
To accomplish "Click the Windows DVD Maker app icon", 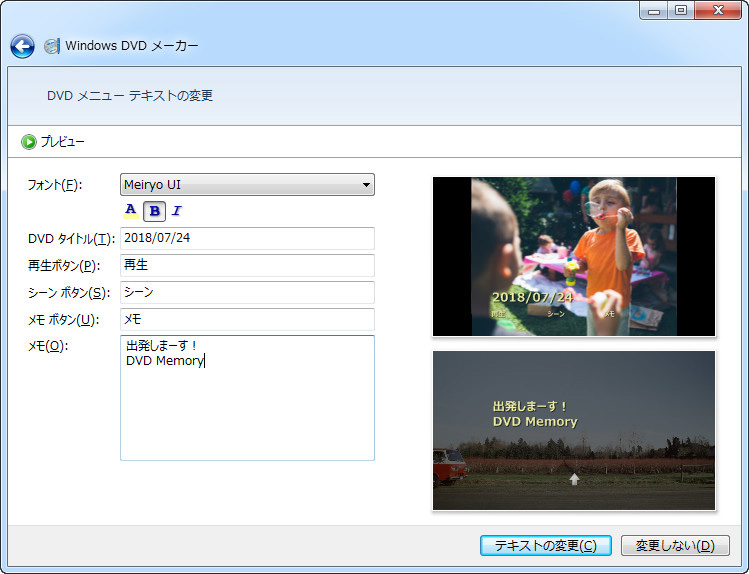I will (x=52, y=46).
